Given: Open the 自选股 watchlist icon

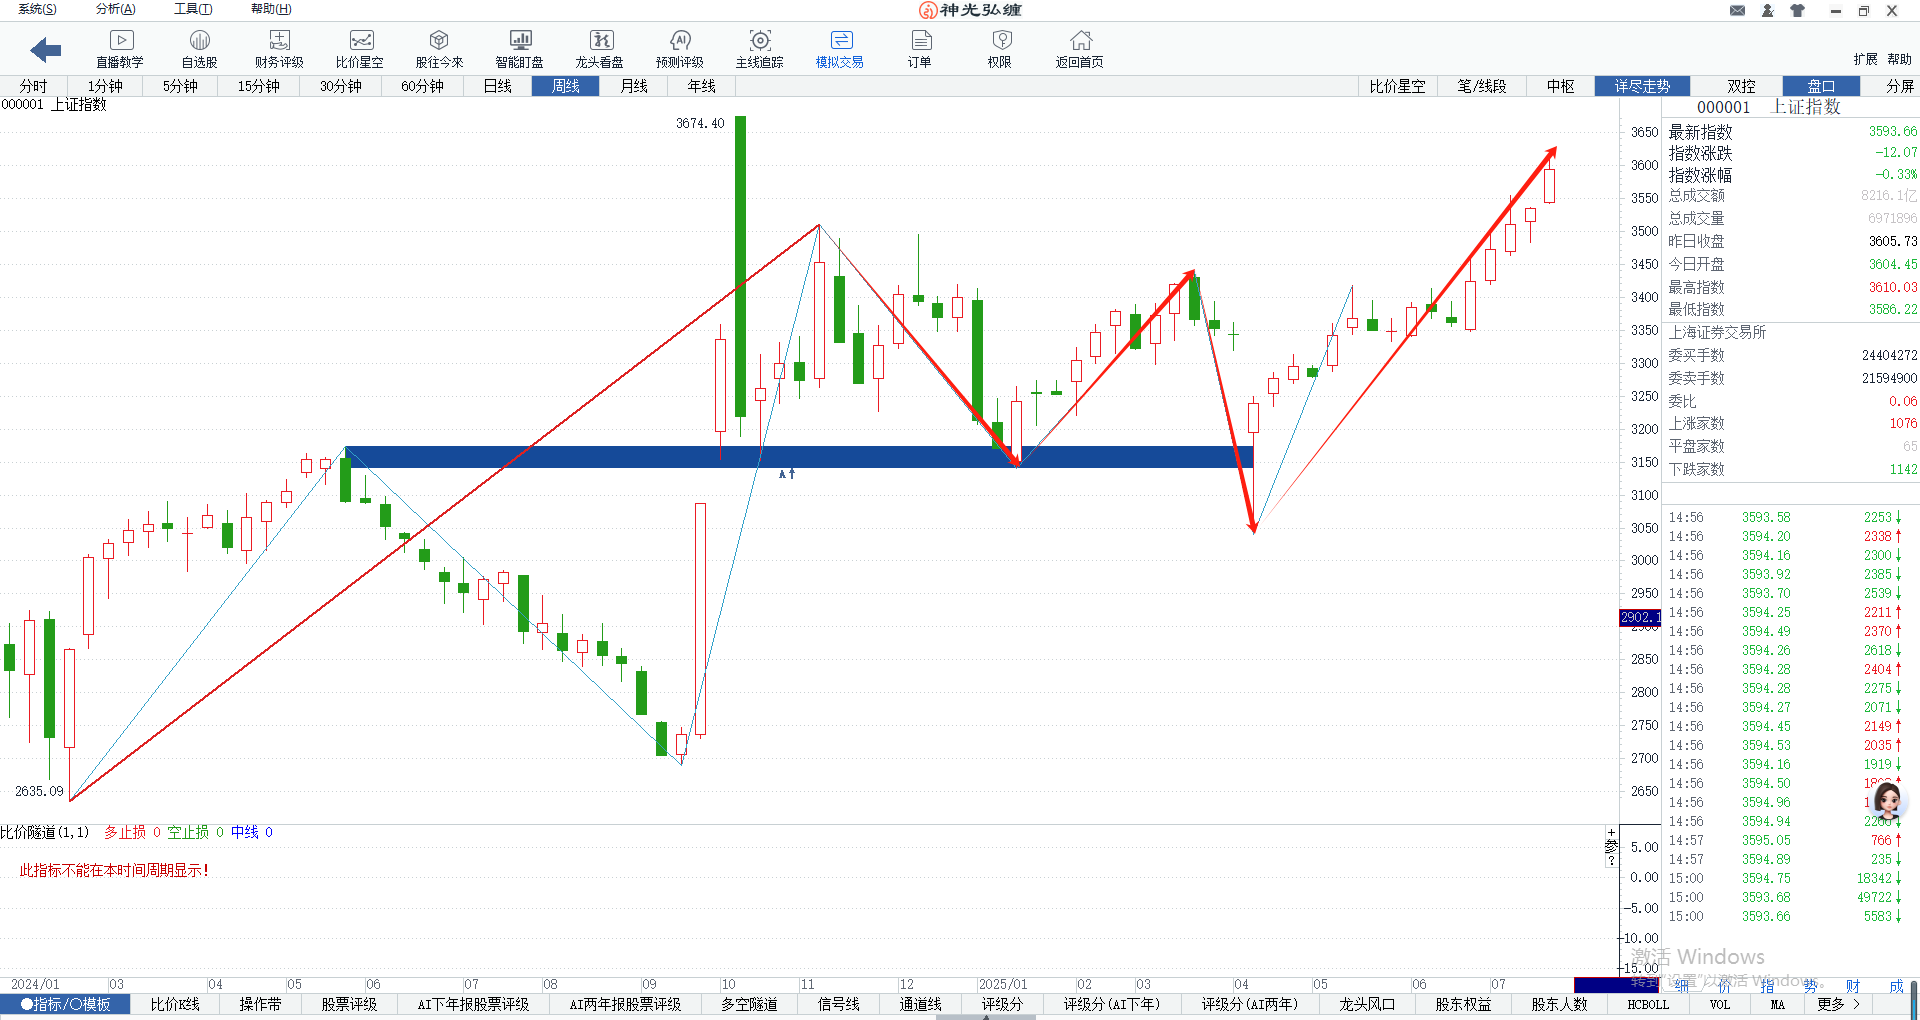Looking at the screenshot, I should [199, 49].
